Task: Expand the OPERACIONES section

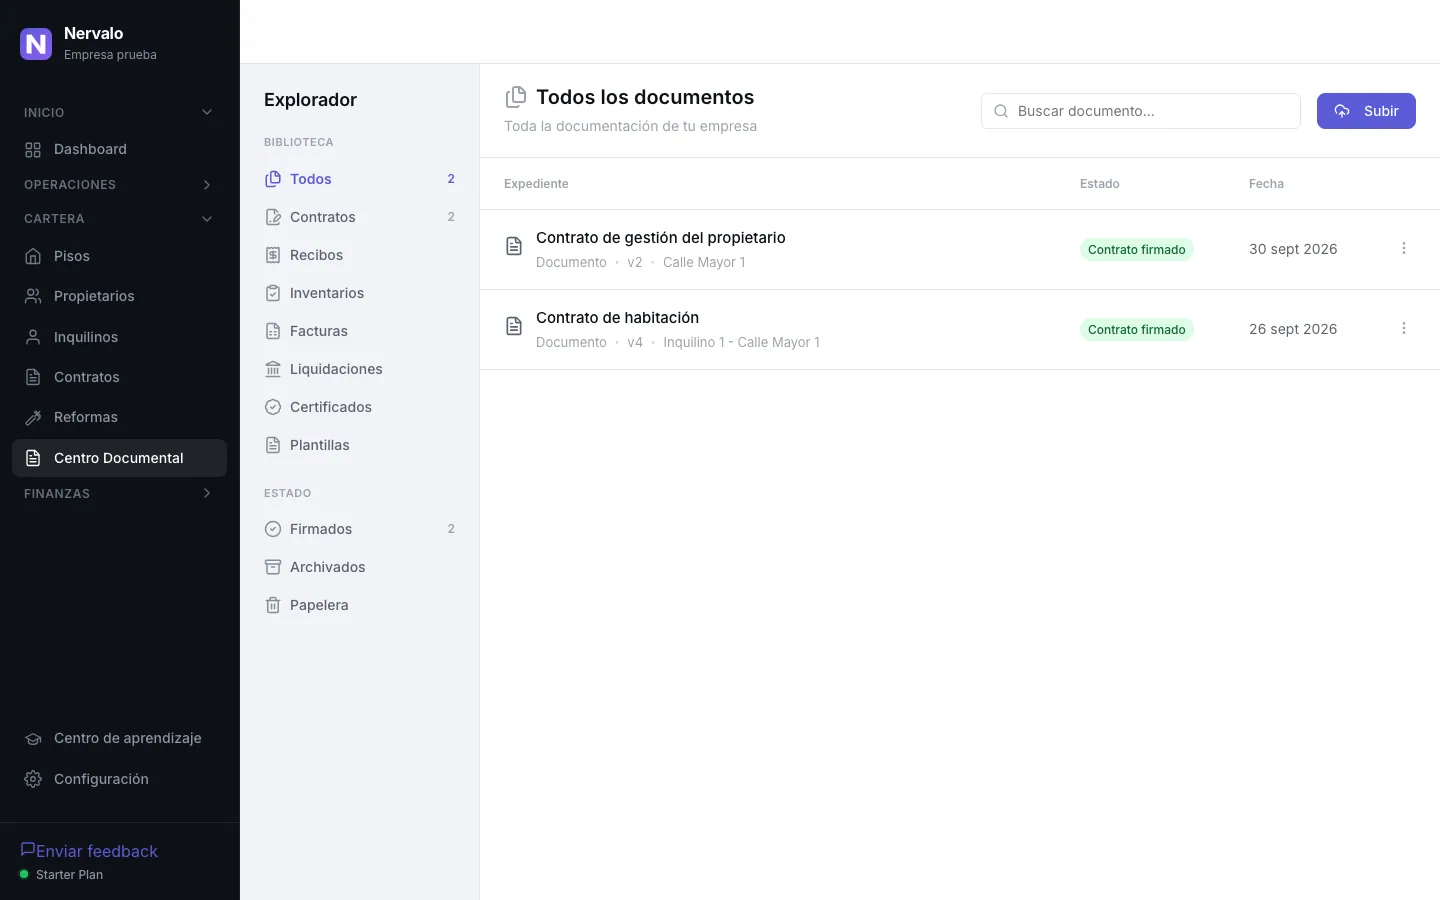Action: [119, 185]
